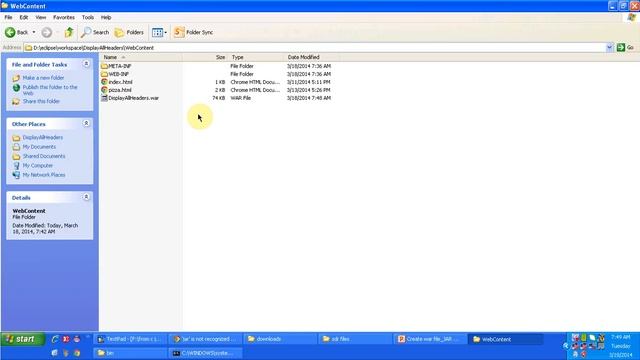Launch Folder Sync from toolbar
Image resolution: width=640 pixels, height=360 pixels.
pyautogui.click(x=193, y=32)
